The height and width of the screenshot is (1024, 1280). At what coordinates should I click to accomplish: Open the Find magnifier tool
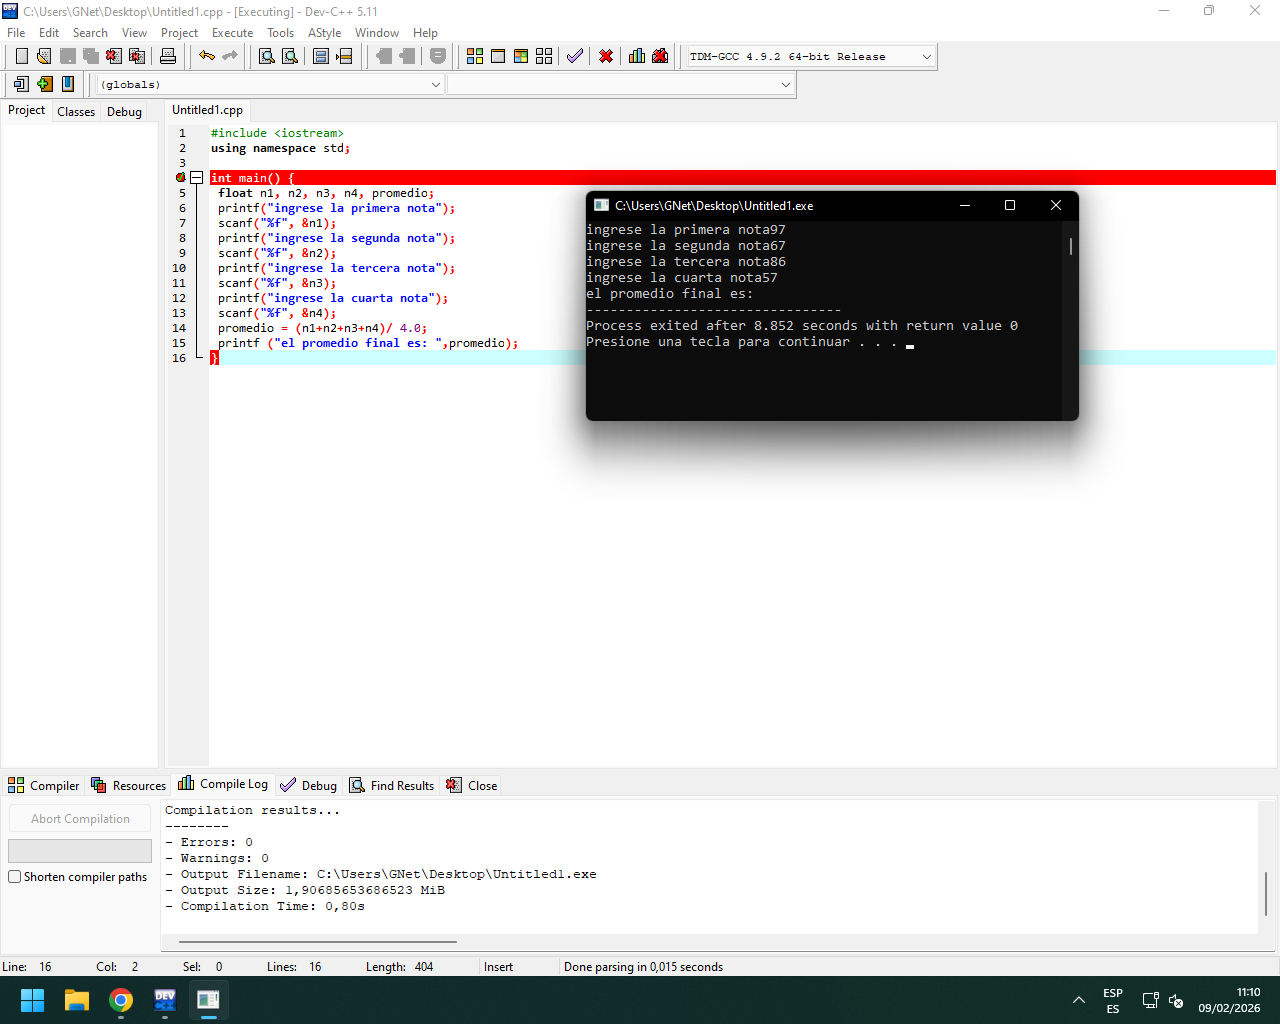(x=267, y=56)
